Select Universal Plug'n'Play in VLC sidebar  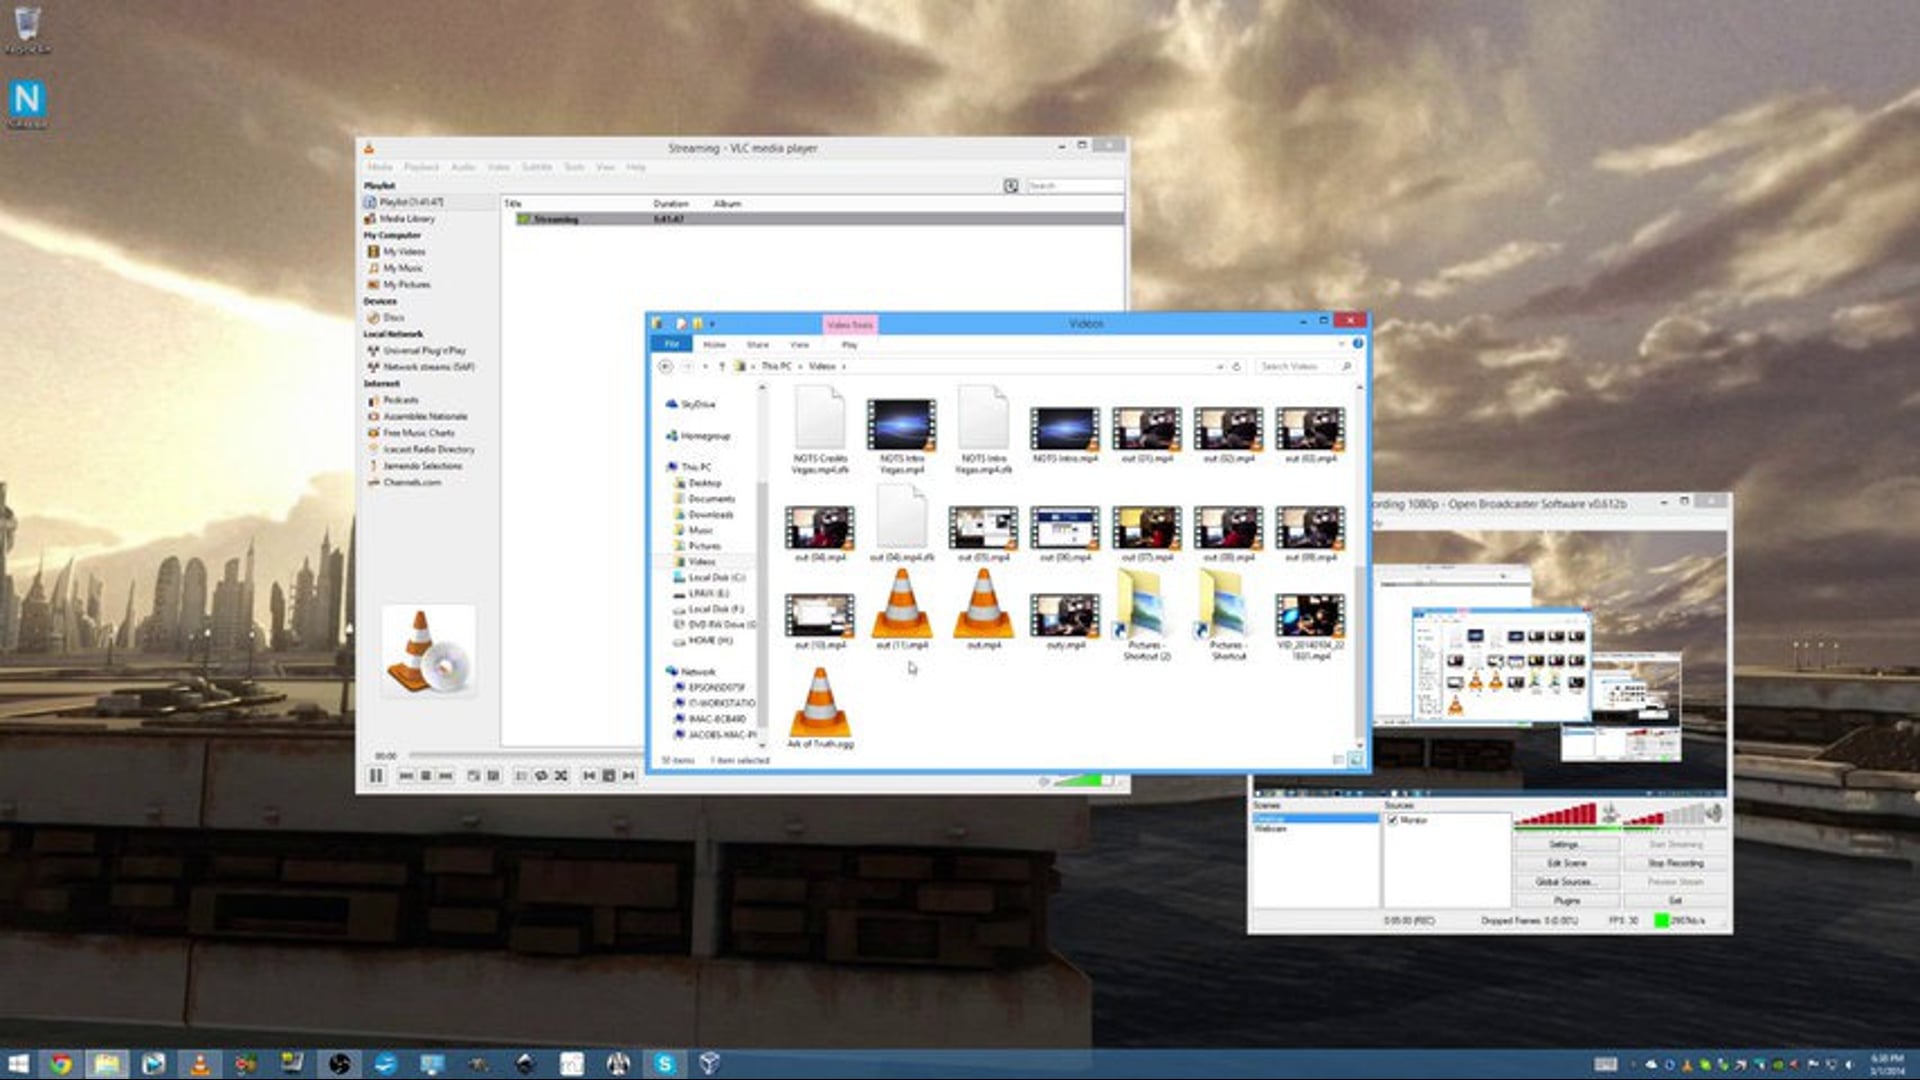[x=417, y=351]
